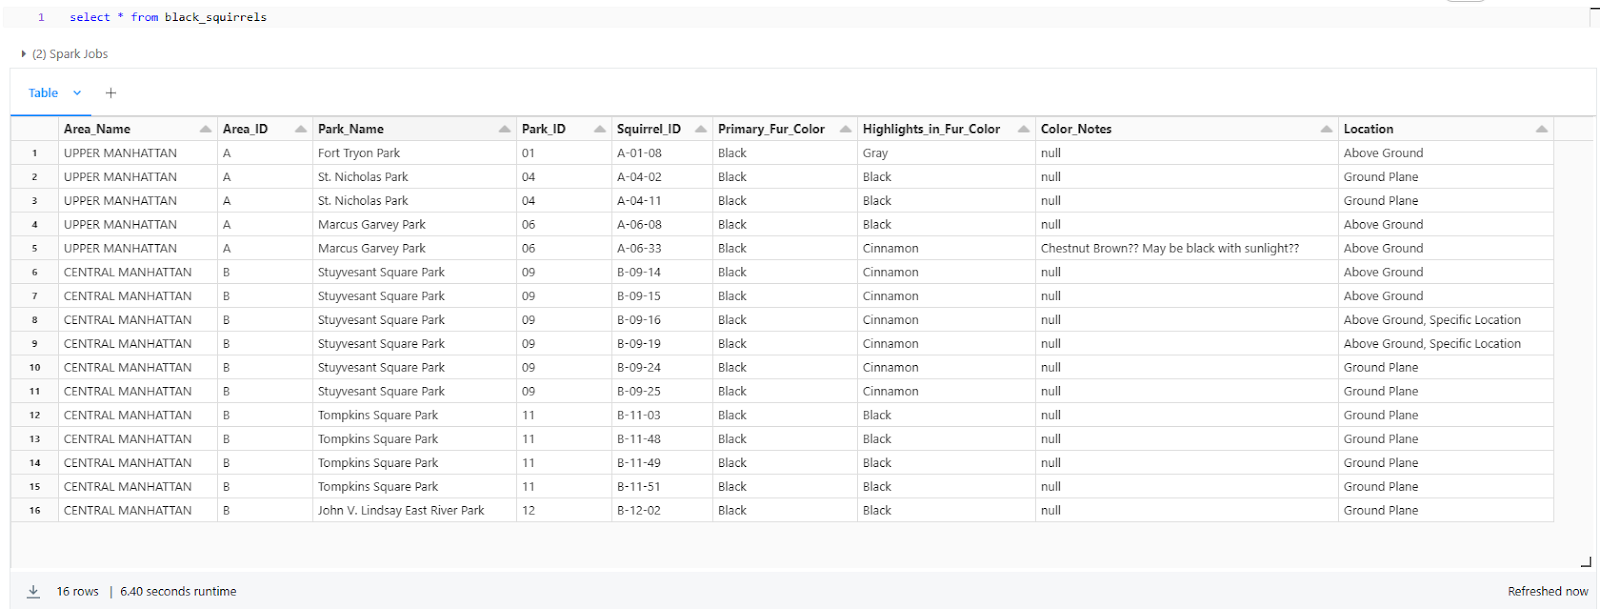This screenshot has width=1600, height=609.
Task: Sort by Park_Name column arrow
Action: pyautogui.click(x=505, y=129)
